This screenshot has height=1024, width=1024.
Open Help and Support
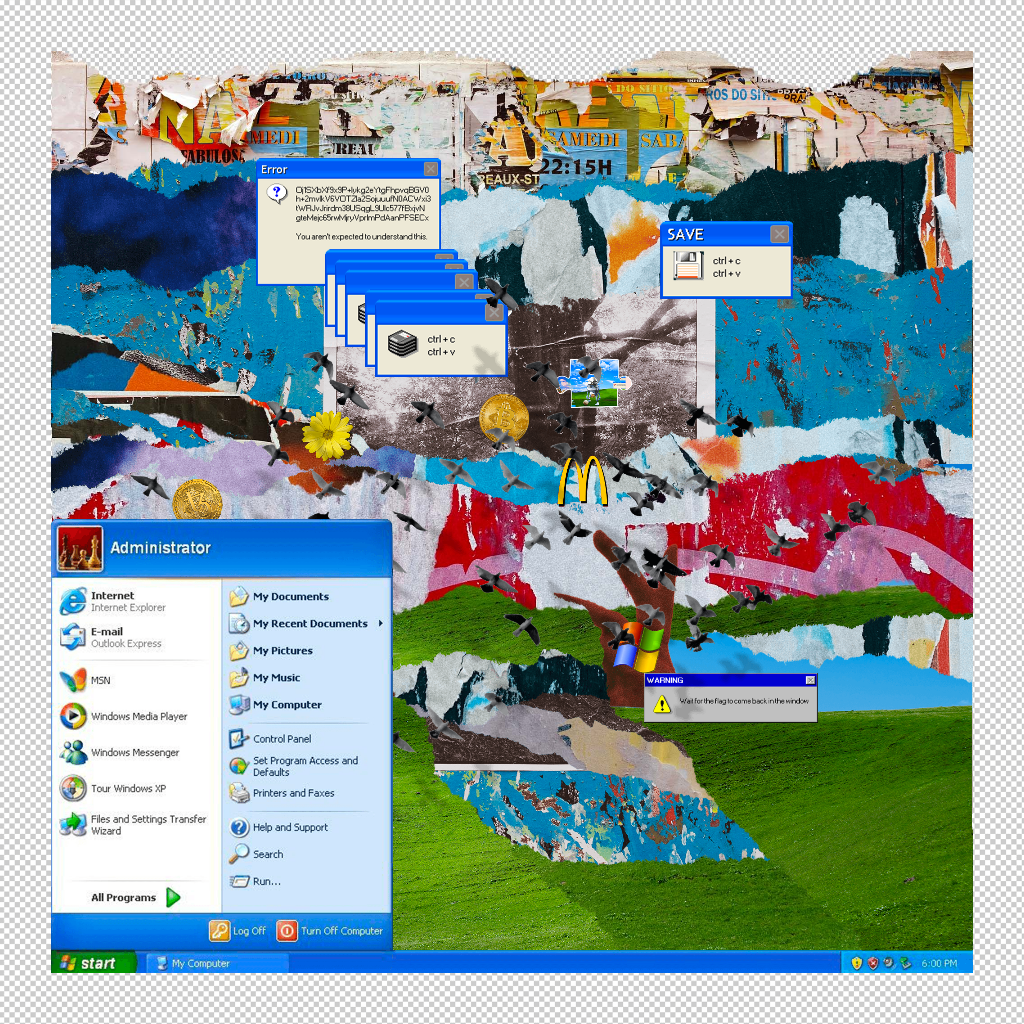pos(279,827)
